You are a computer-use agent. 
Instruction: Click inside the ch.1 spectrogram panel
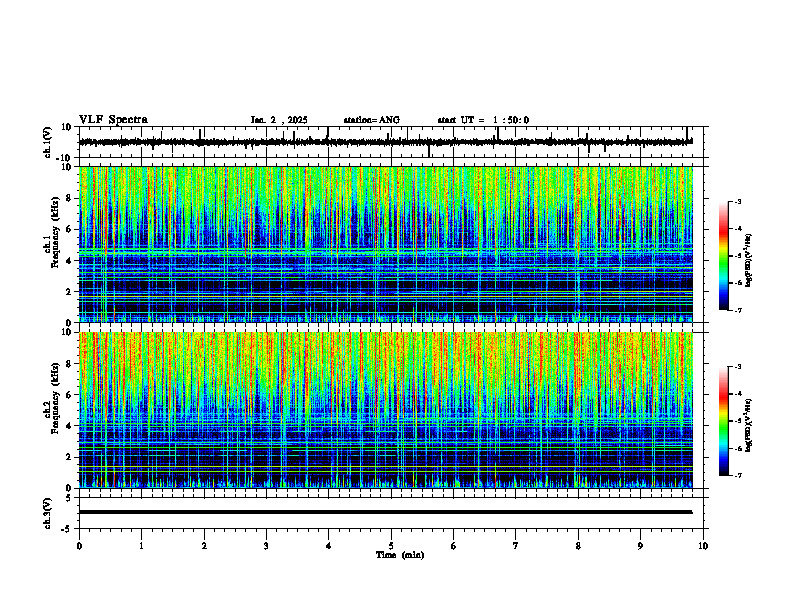pos(386,244)
